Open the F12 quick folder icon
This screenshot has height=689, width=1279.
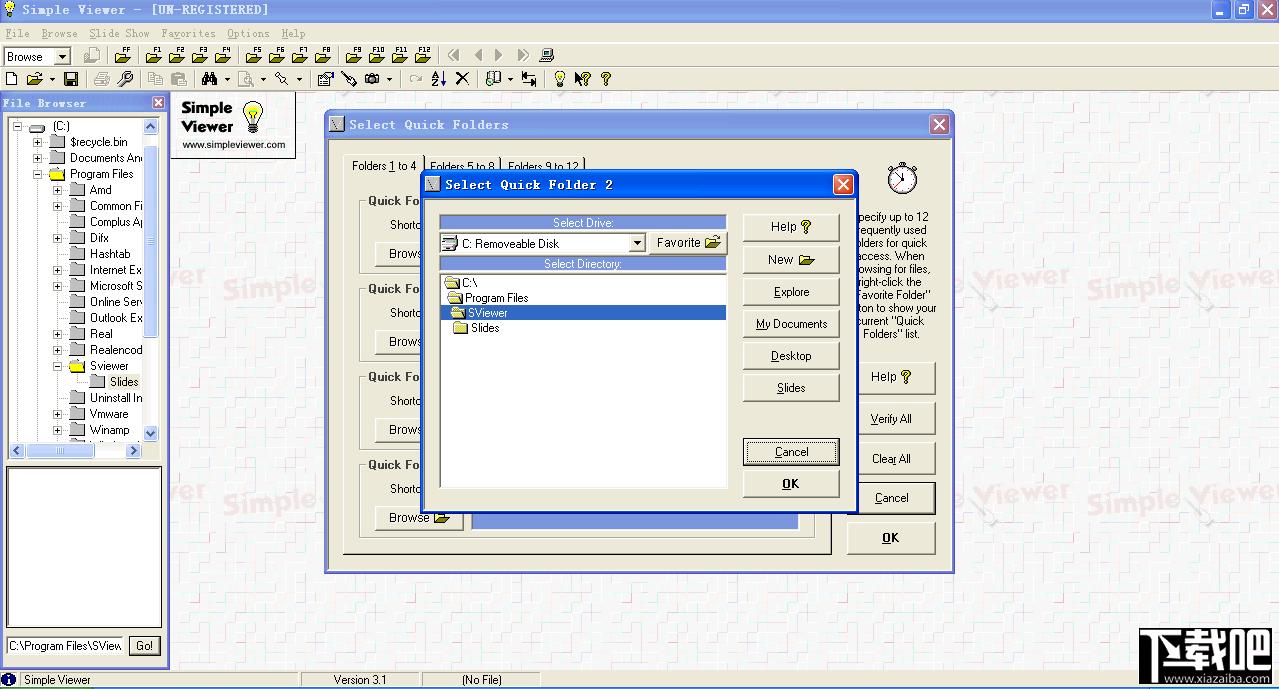tap(423, 56)
